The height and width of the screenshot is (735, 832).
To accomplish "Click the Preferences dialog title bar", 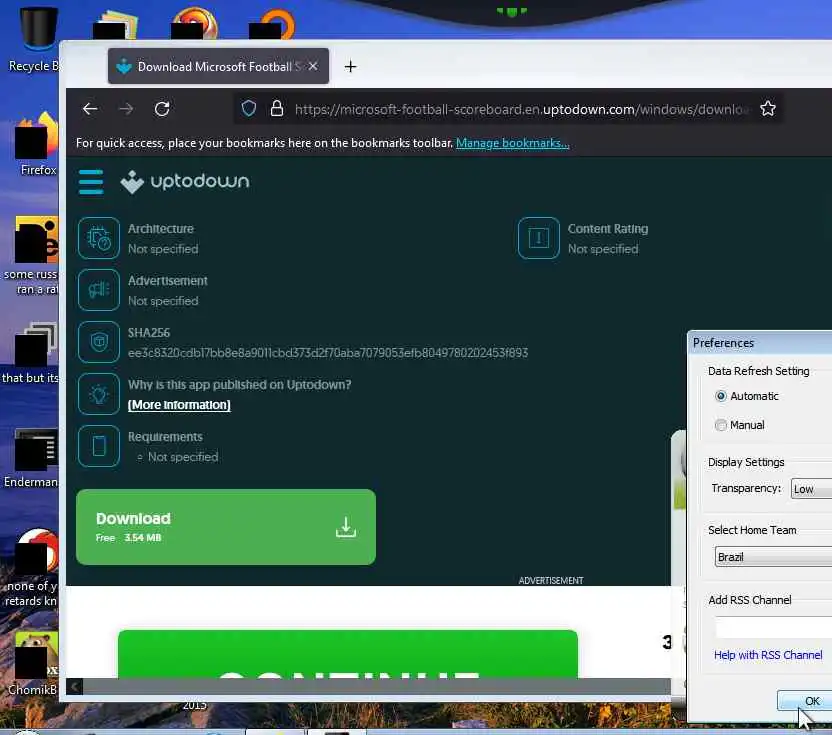I will [x=760, y=343].
